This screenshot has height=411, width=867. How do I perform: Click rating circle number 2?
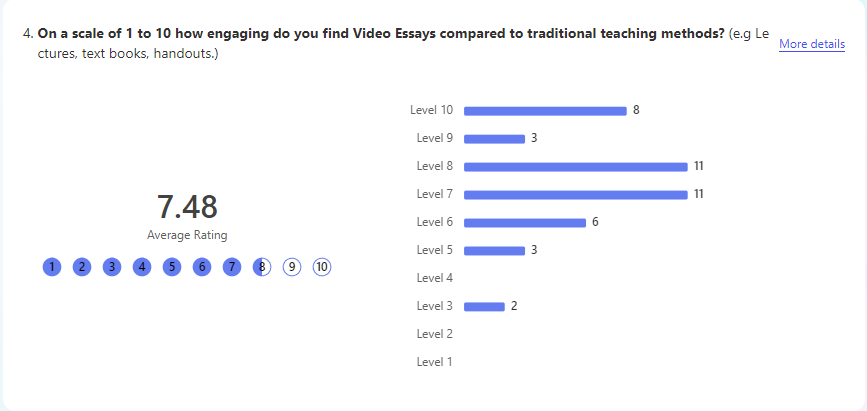pyautogui.click(x=82, y=268)
